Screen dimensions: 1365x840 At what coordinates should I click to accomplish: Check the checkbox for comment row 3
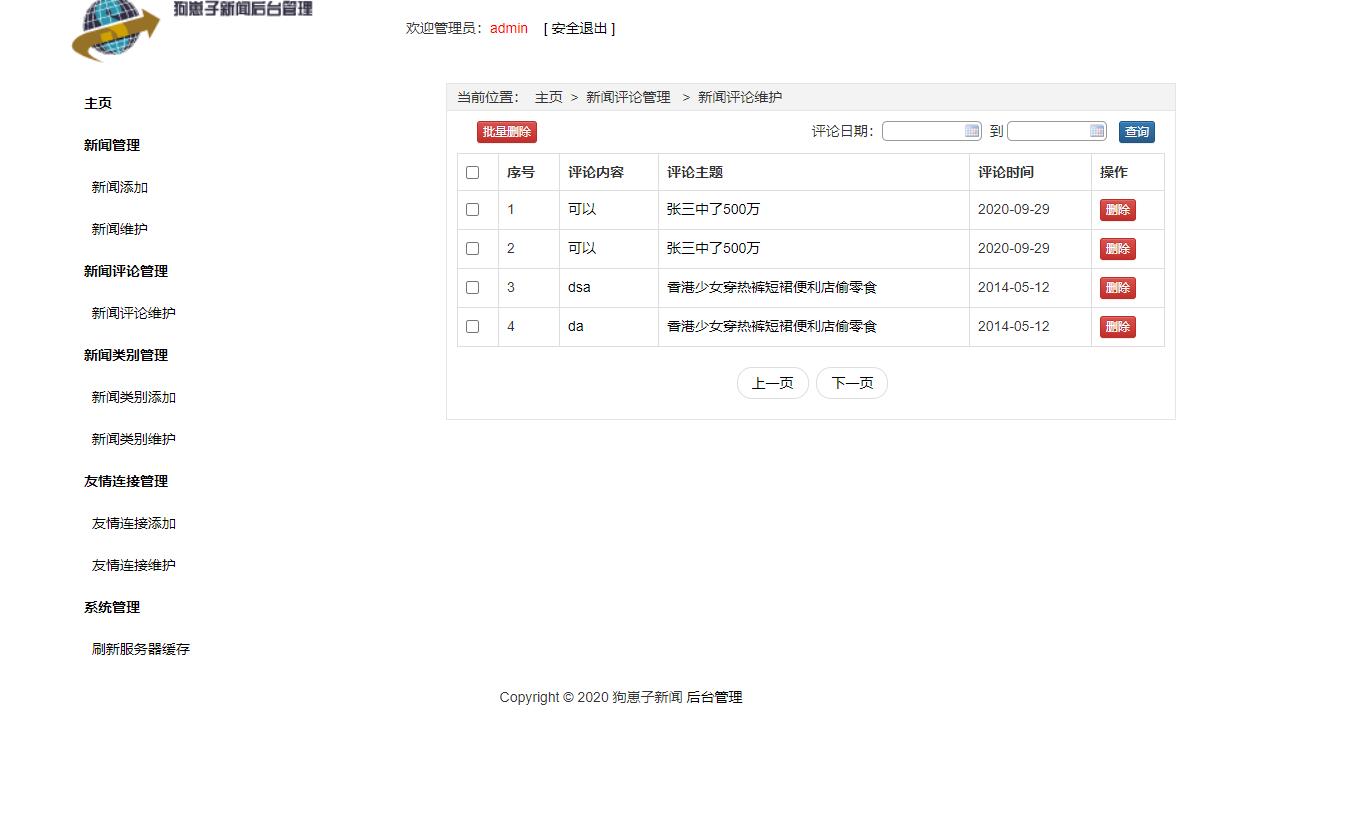(473, 287)
